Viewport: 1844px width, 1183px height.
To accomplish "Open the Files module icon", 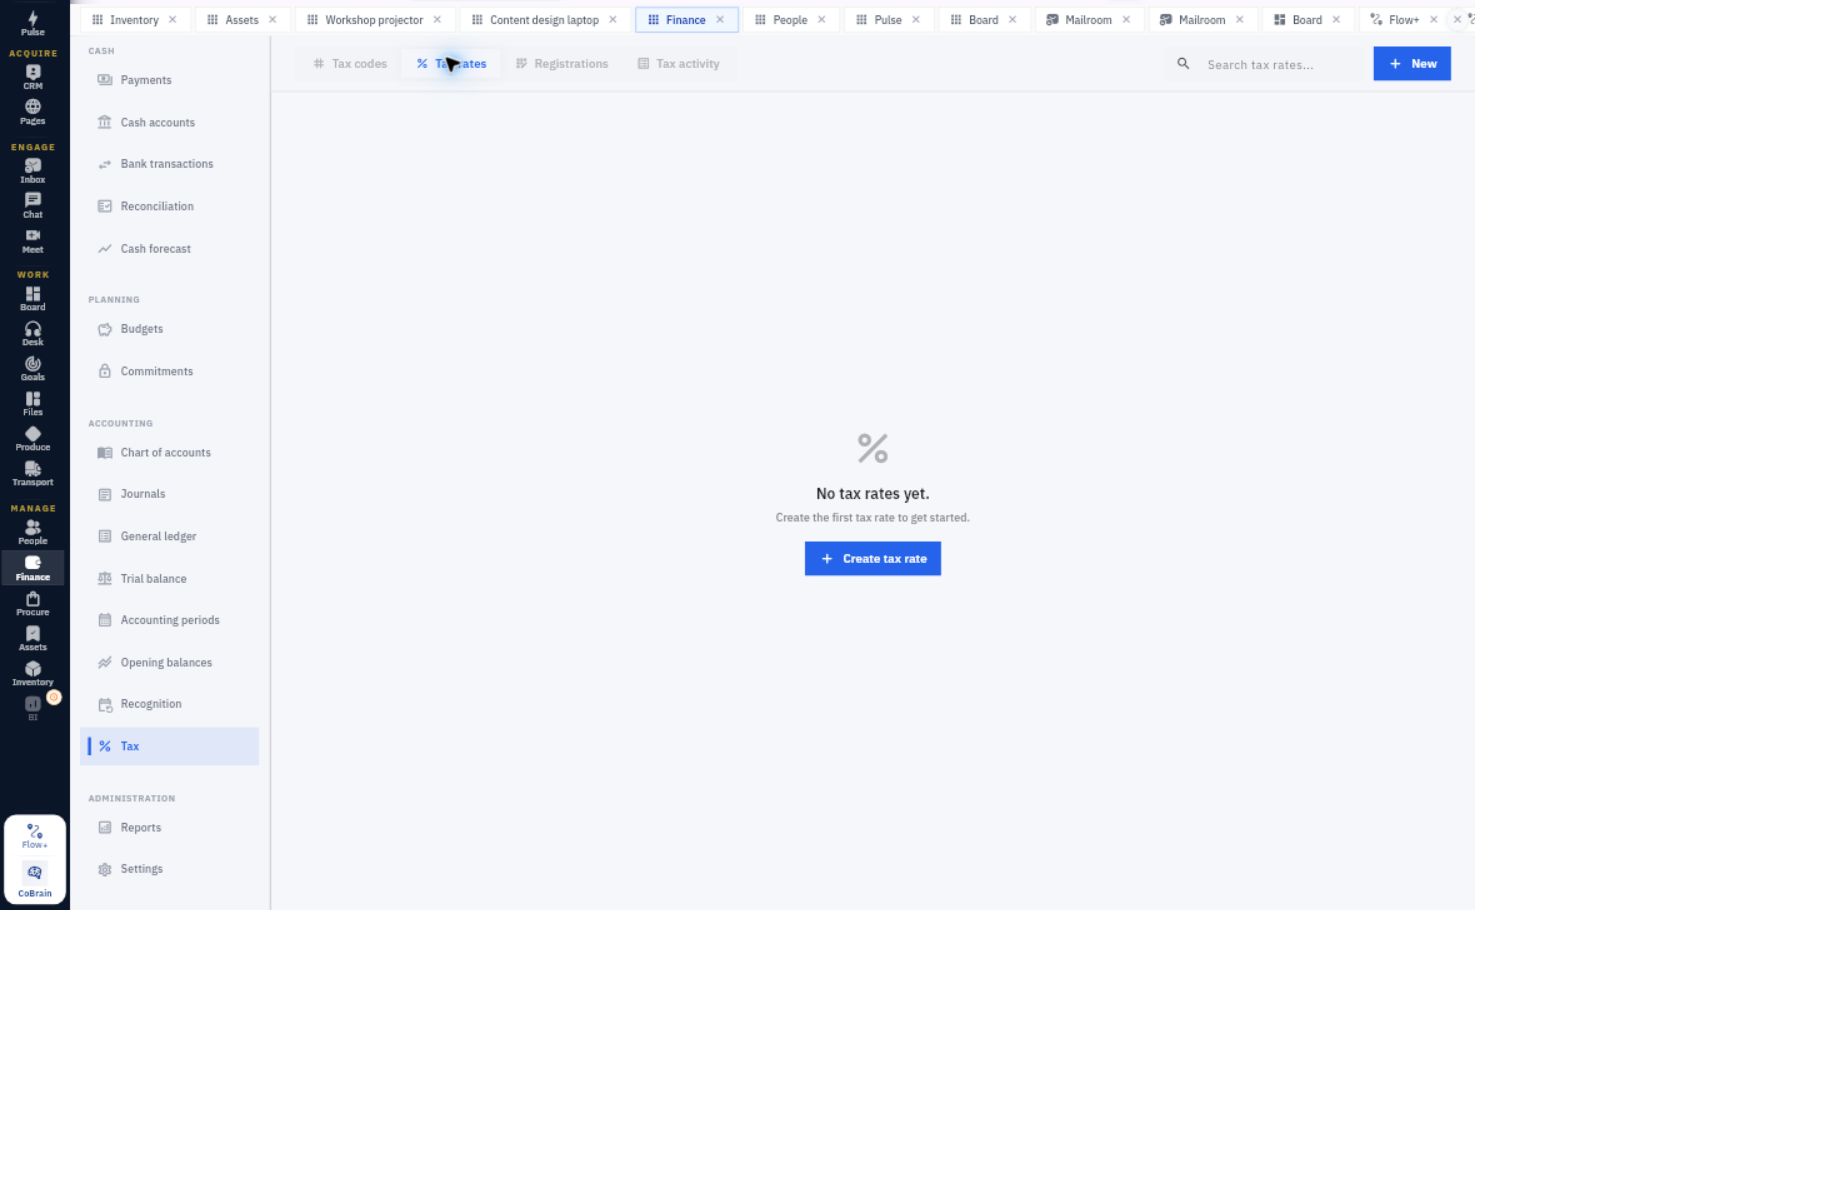I will click(33, 403).
